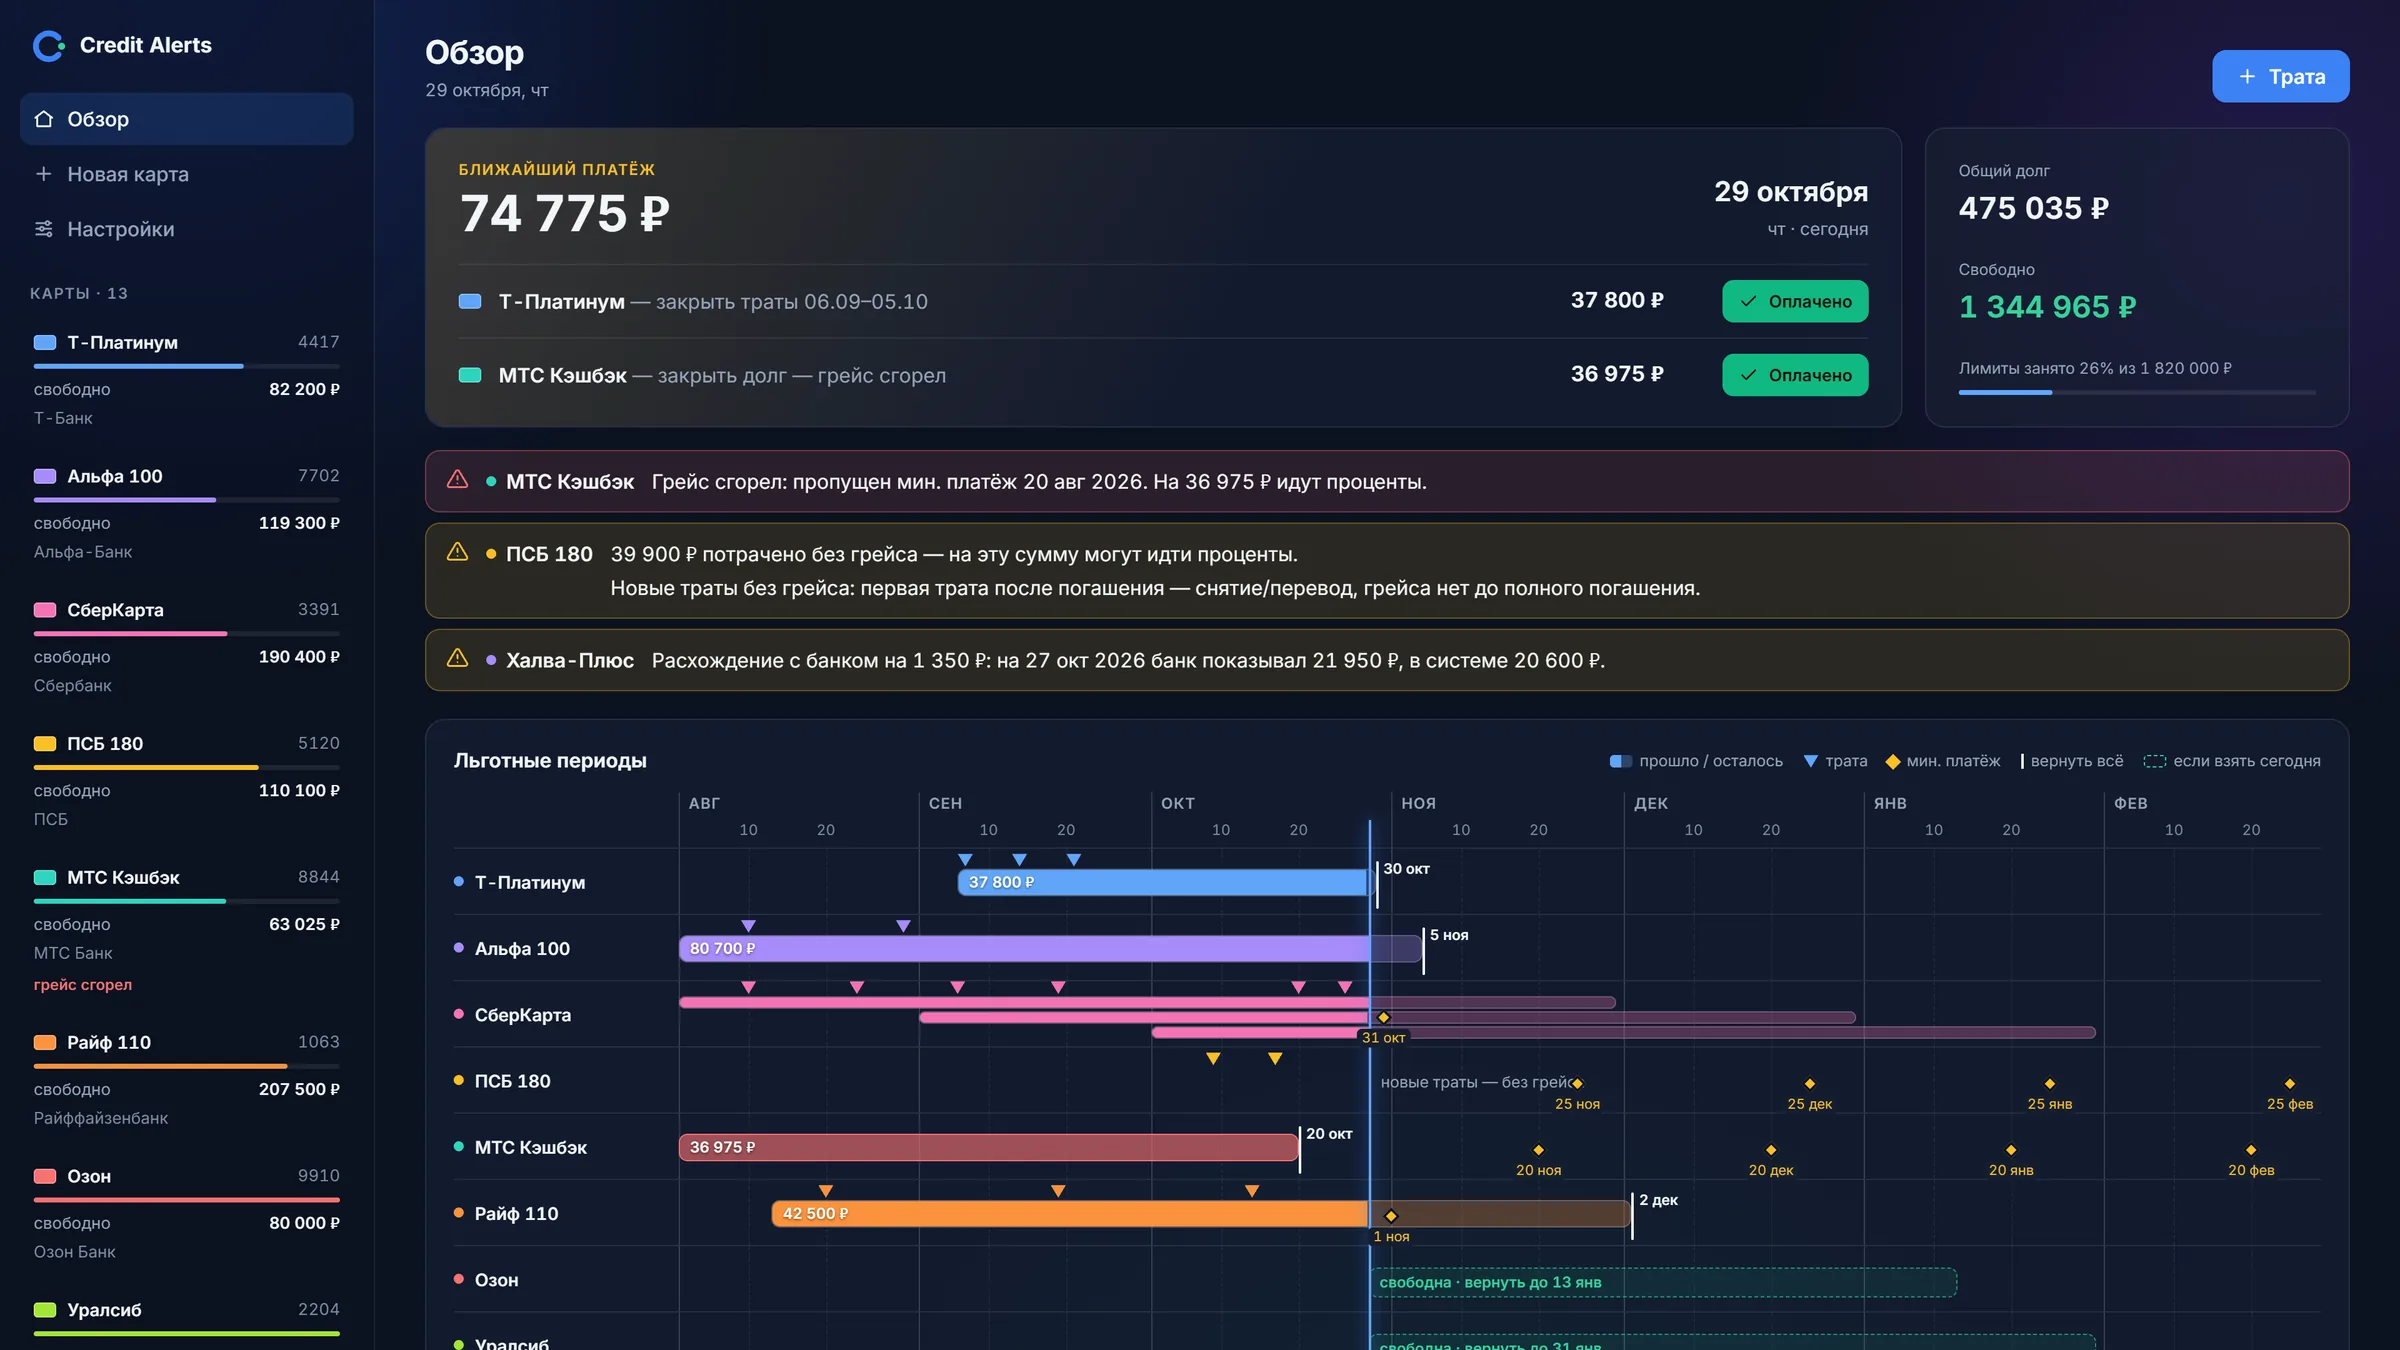The width and height of the screenshot is (2400, 1350).
Task: Toggle the 'если взять сегодня' legend item
Action: tap(2232, 761)
